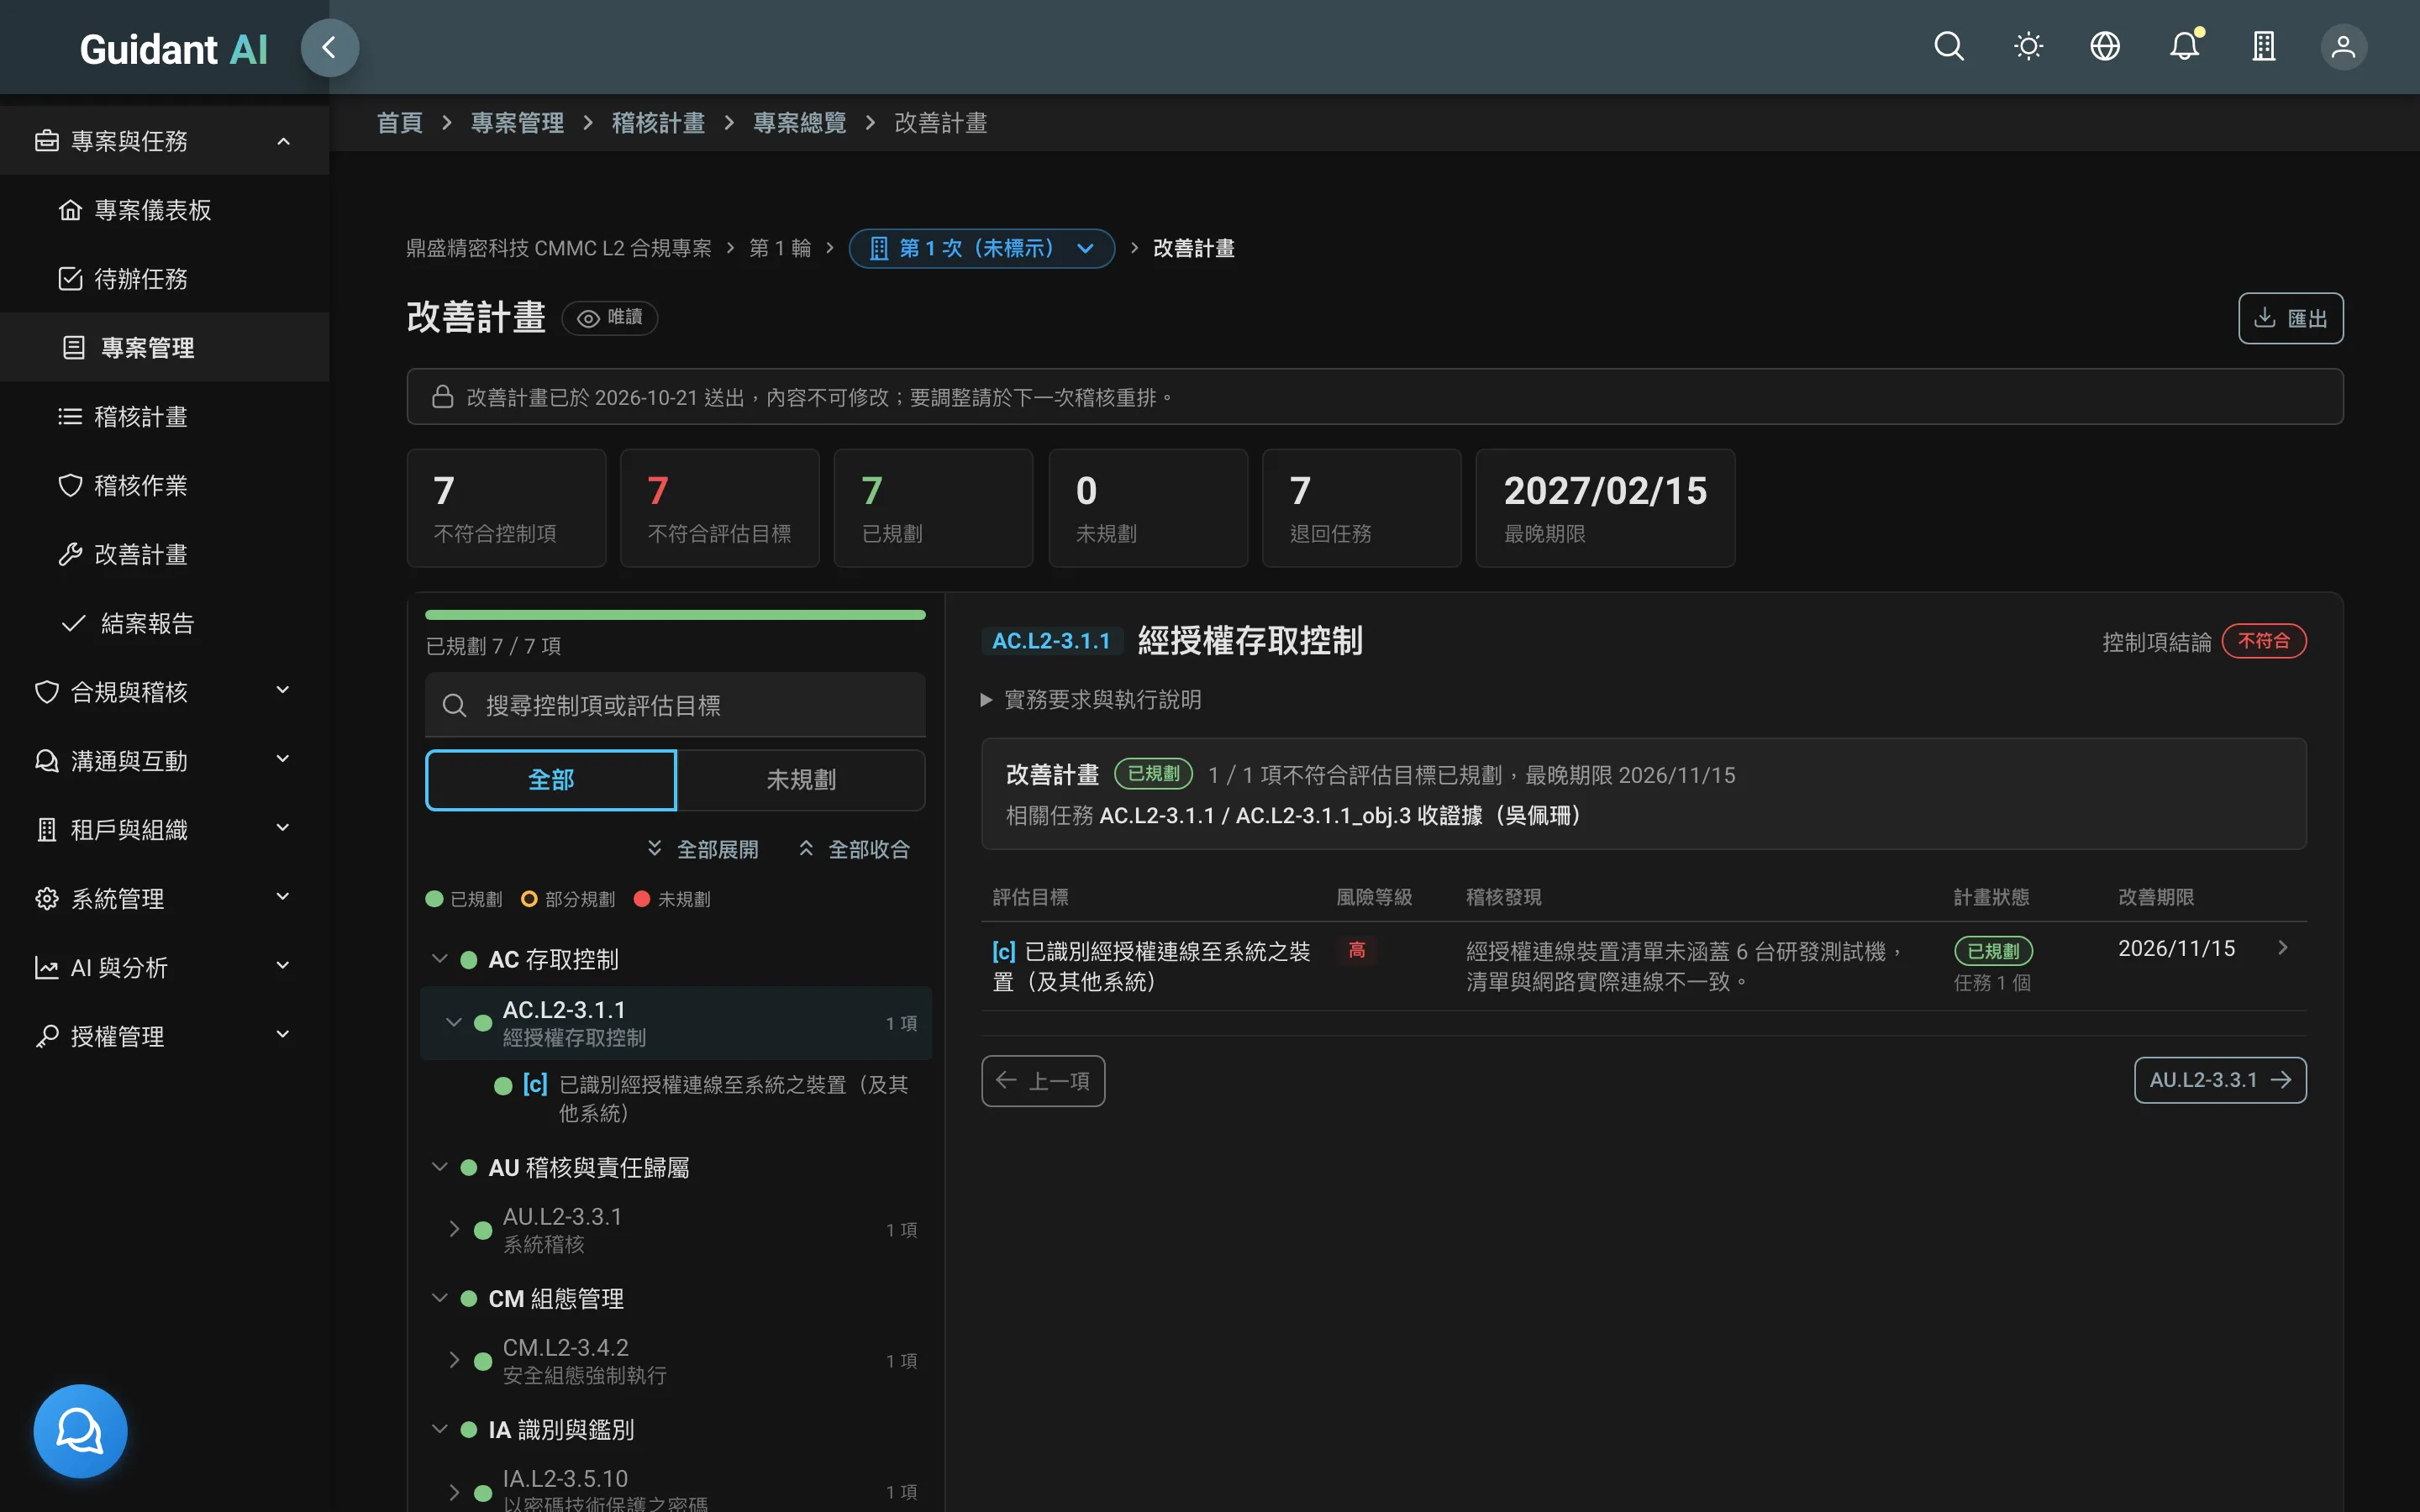The height and width of the screenshot is (1512, 2420).
Task: Expand CM.L2-3.4.2 安全組態強制執行 node
Action: [453, 1360]
